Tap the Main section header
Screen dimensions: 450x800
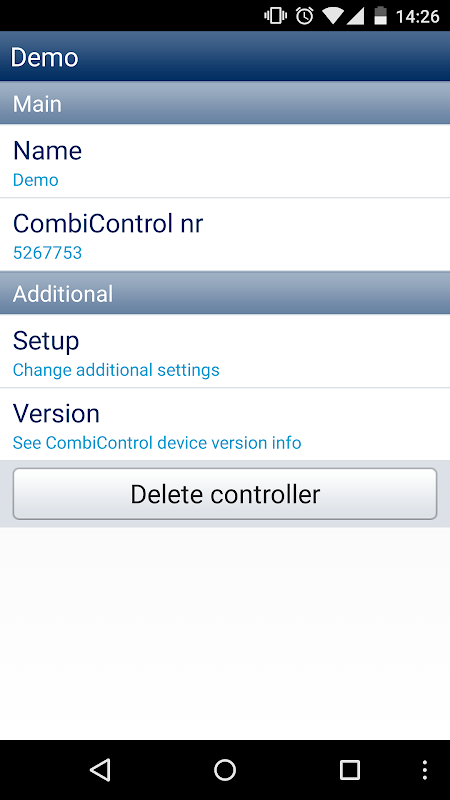[x=225, y=104]
